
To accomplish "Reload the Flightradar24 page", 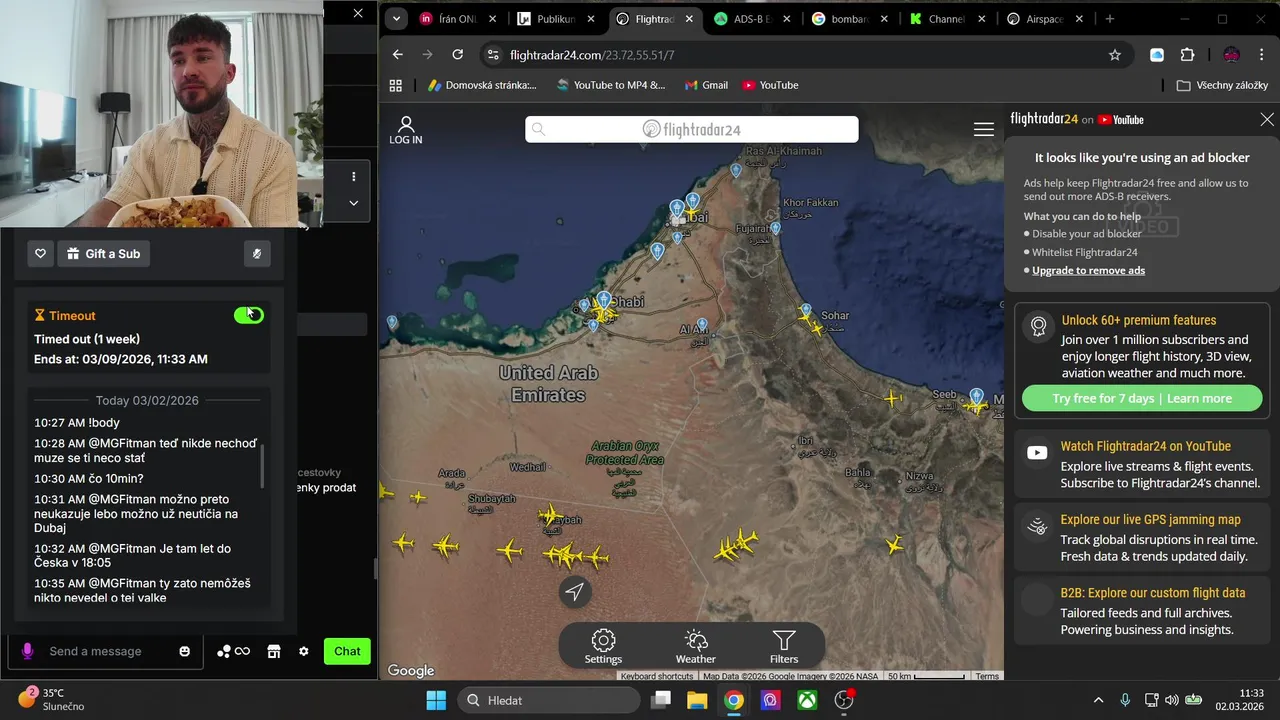I will coord(457,55).
